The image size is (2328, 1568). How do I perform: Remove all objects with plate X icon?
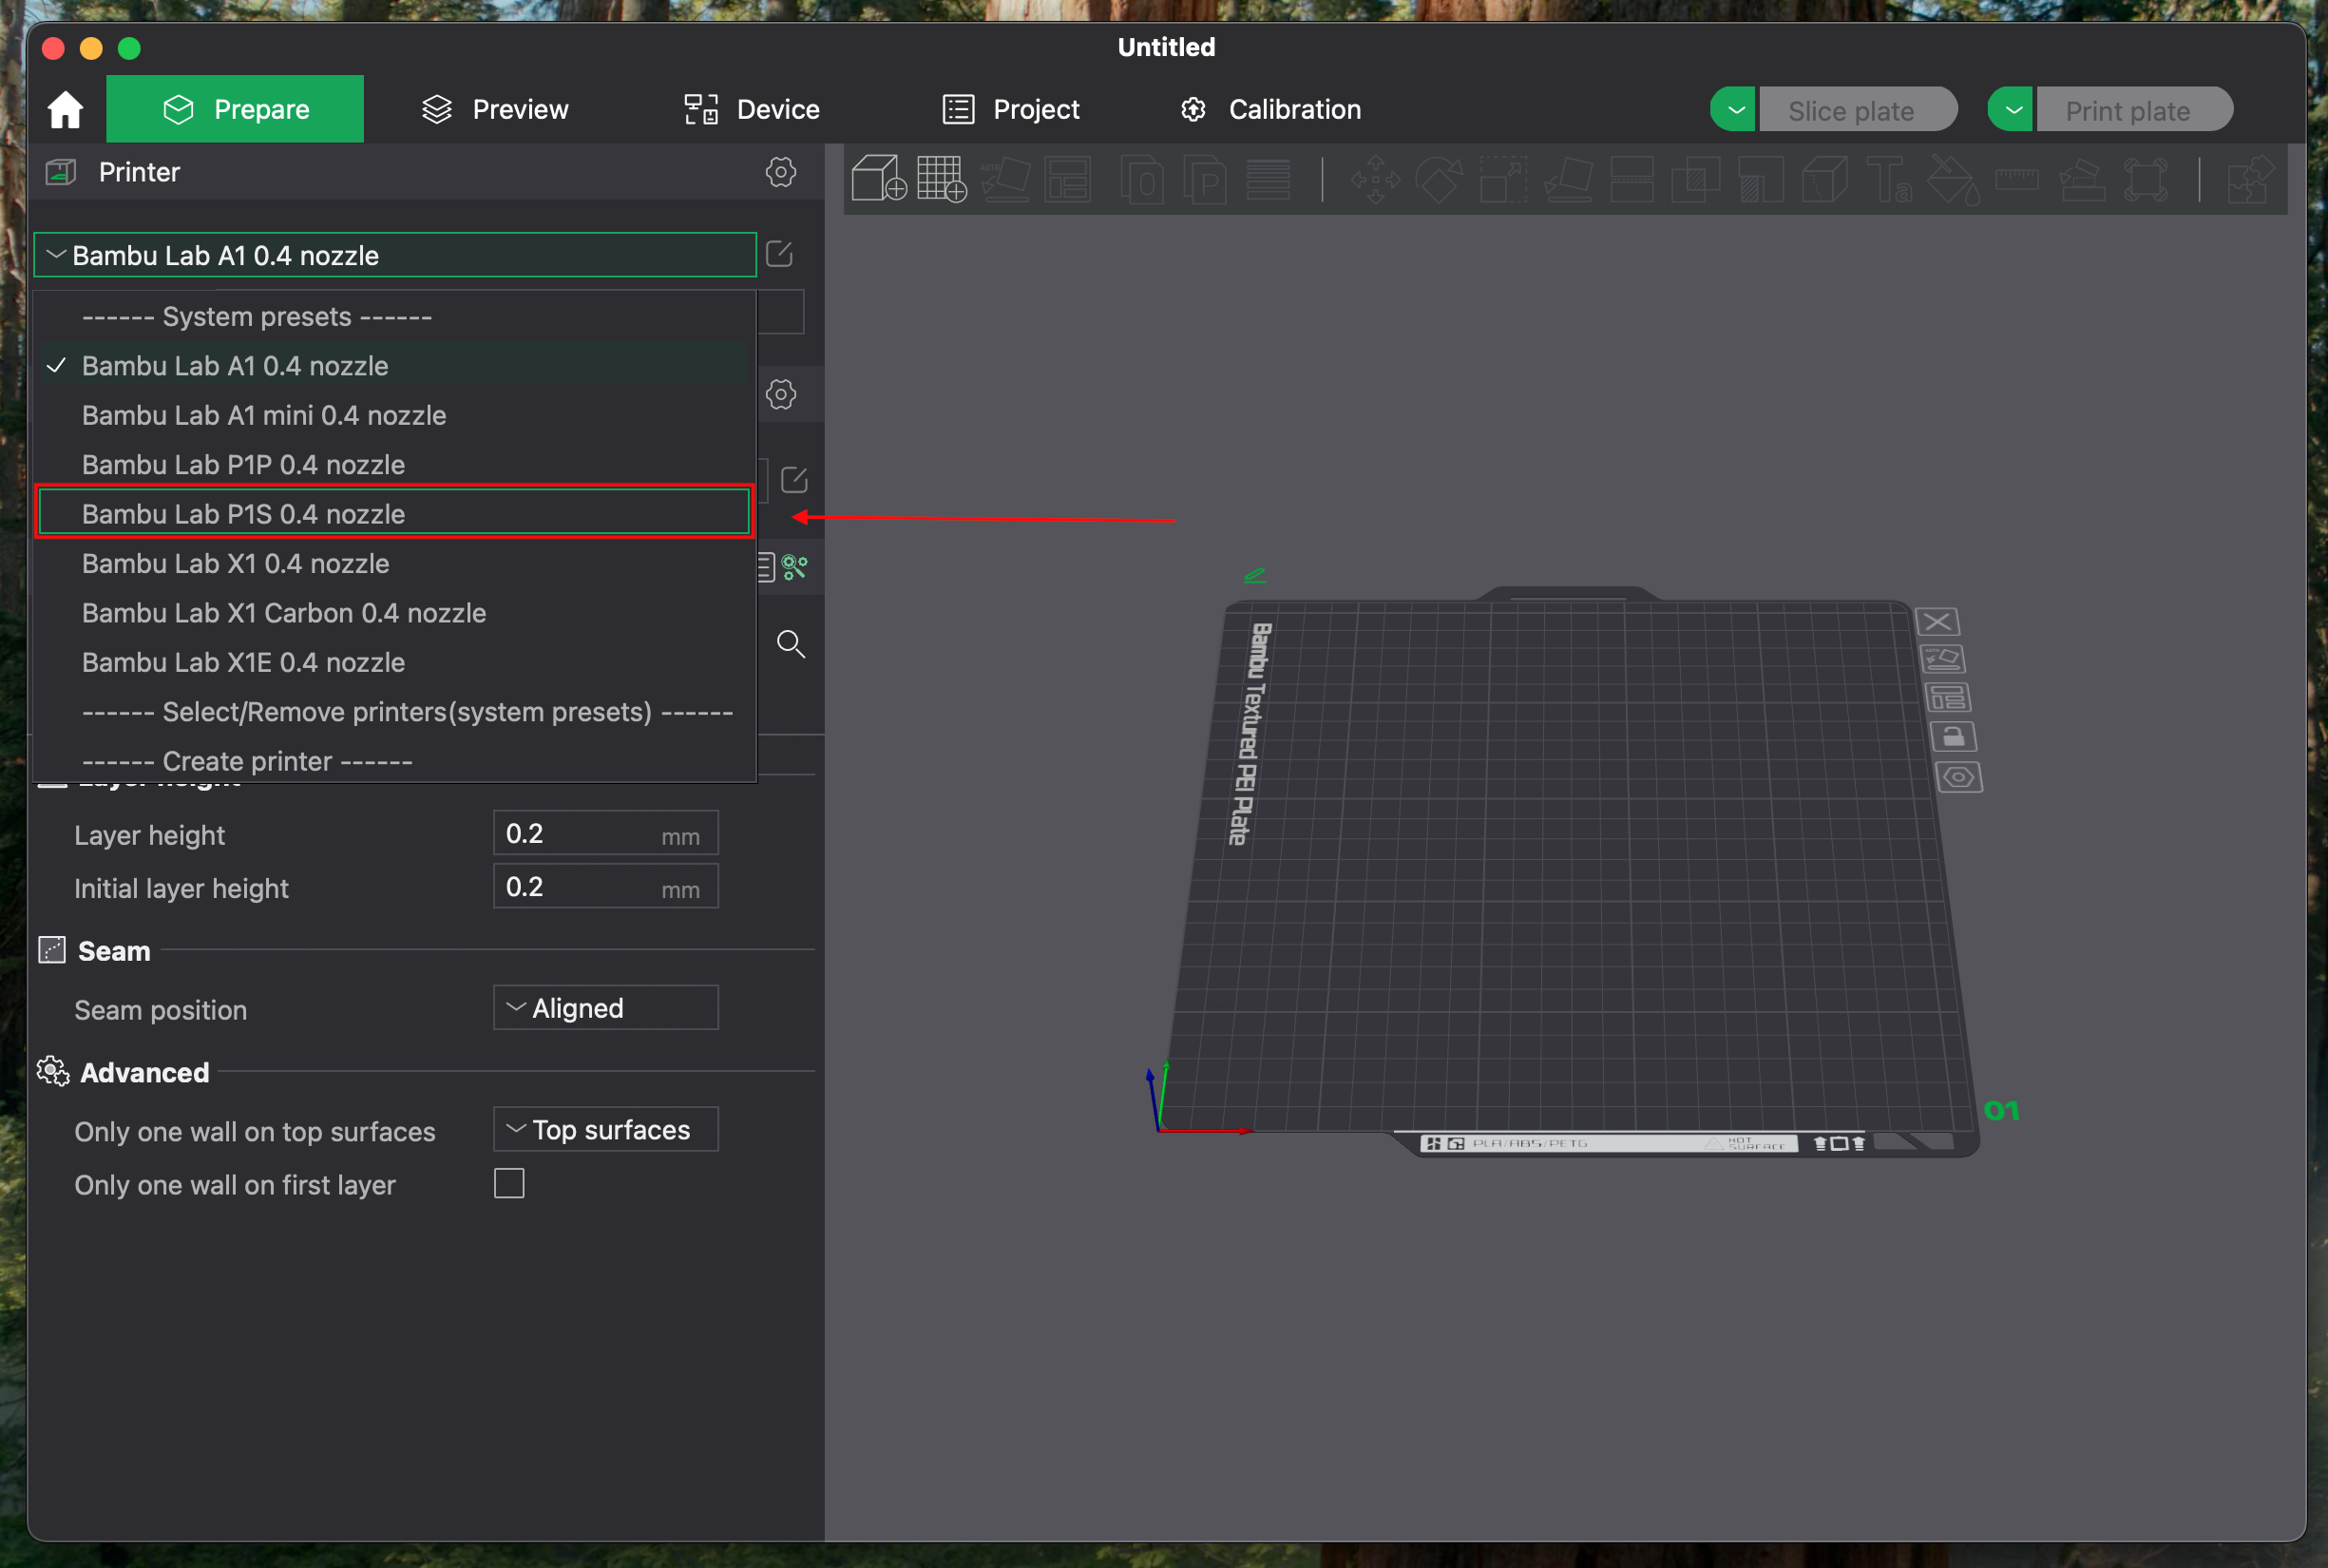(x=1937, y=622)
